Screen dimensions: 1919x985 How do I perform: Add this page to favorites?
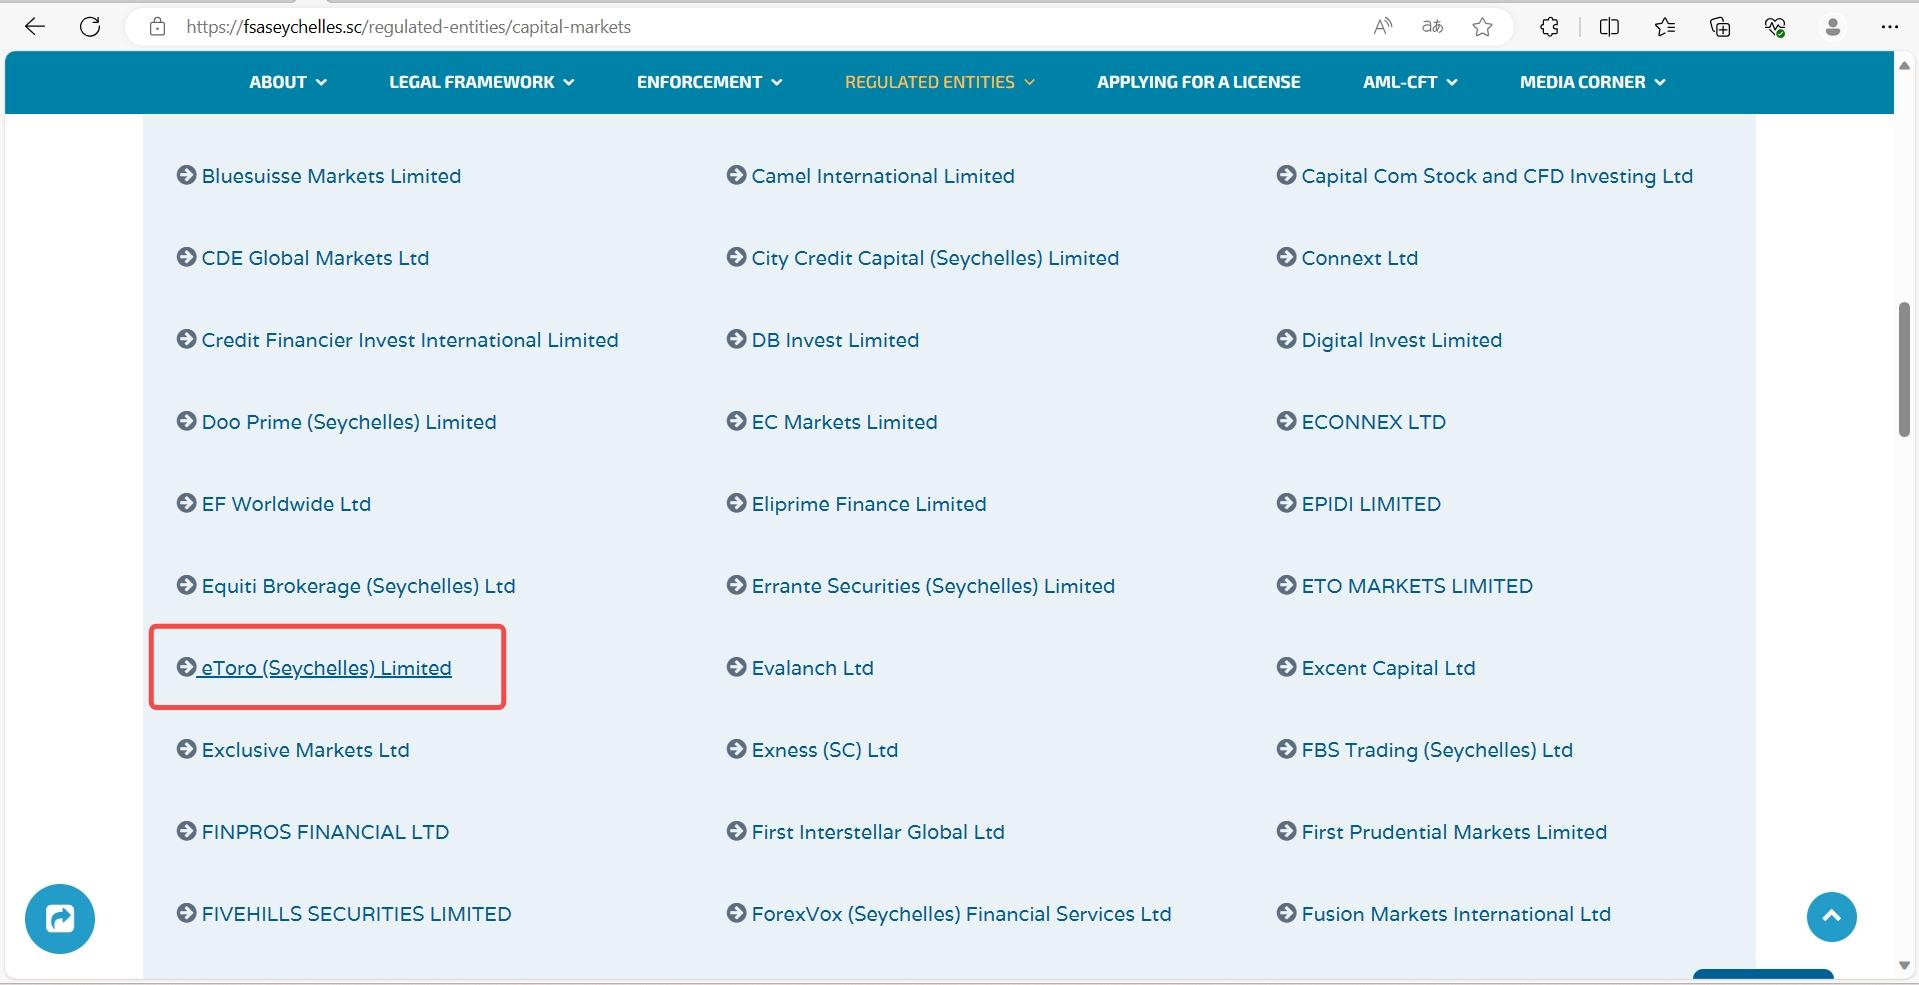pyautogui.click(x=1482, y=27)
